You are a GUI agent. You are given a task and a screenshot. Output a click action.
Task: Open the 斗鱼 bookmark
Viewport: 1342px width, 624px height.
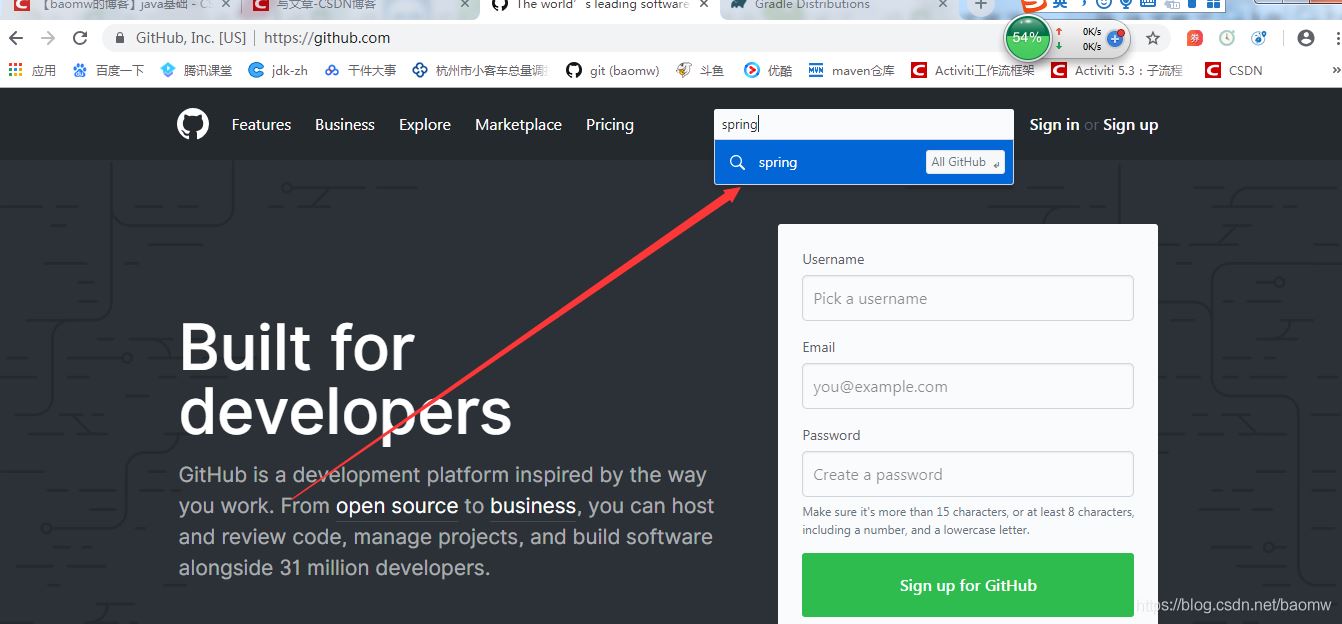click(x=700, y=70)
